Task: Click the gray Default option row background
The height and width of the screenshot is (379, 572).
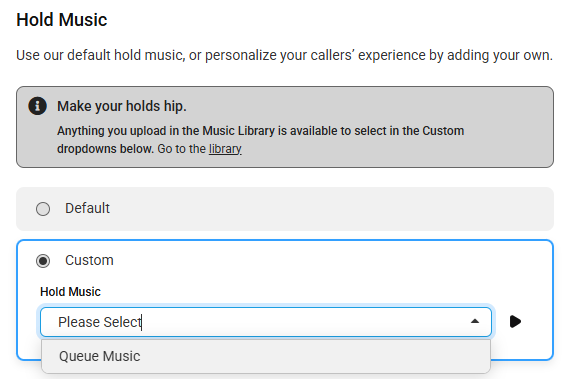Action: [x=328, y=209]
